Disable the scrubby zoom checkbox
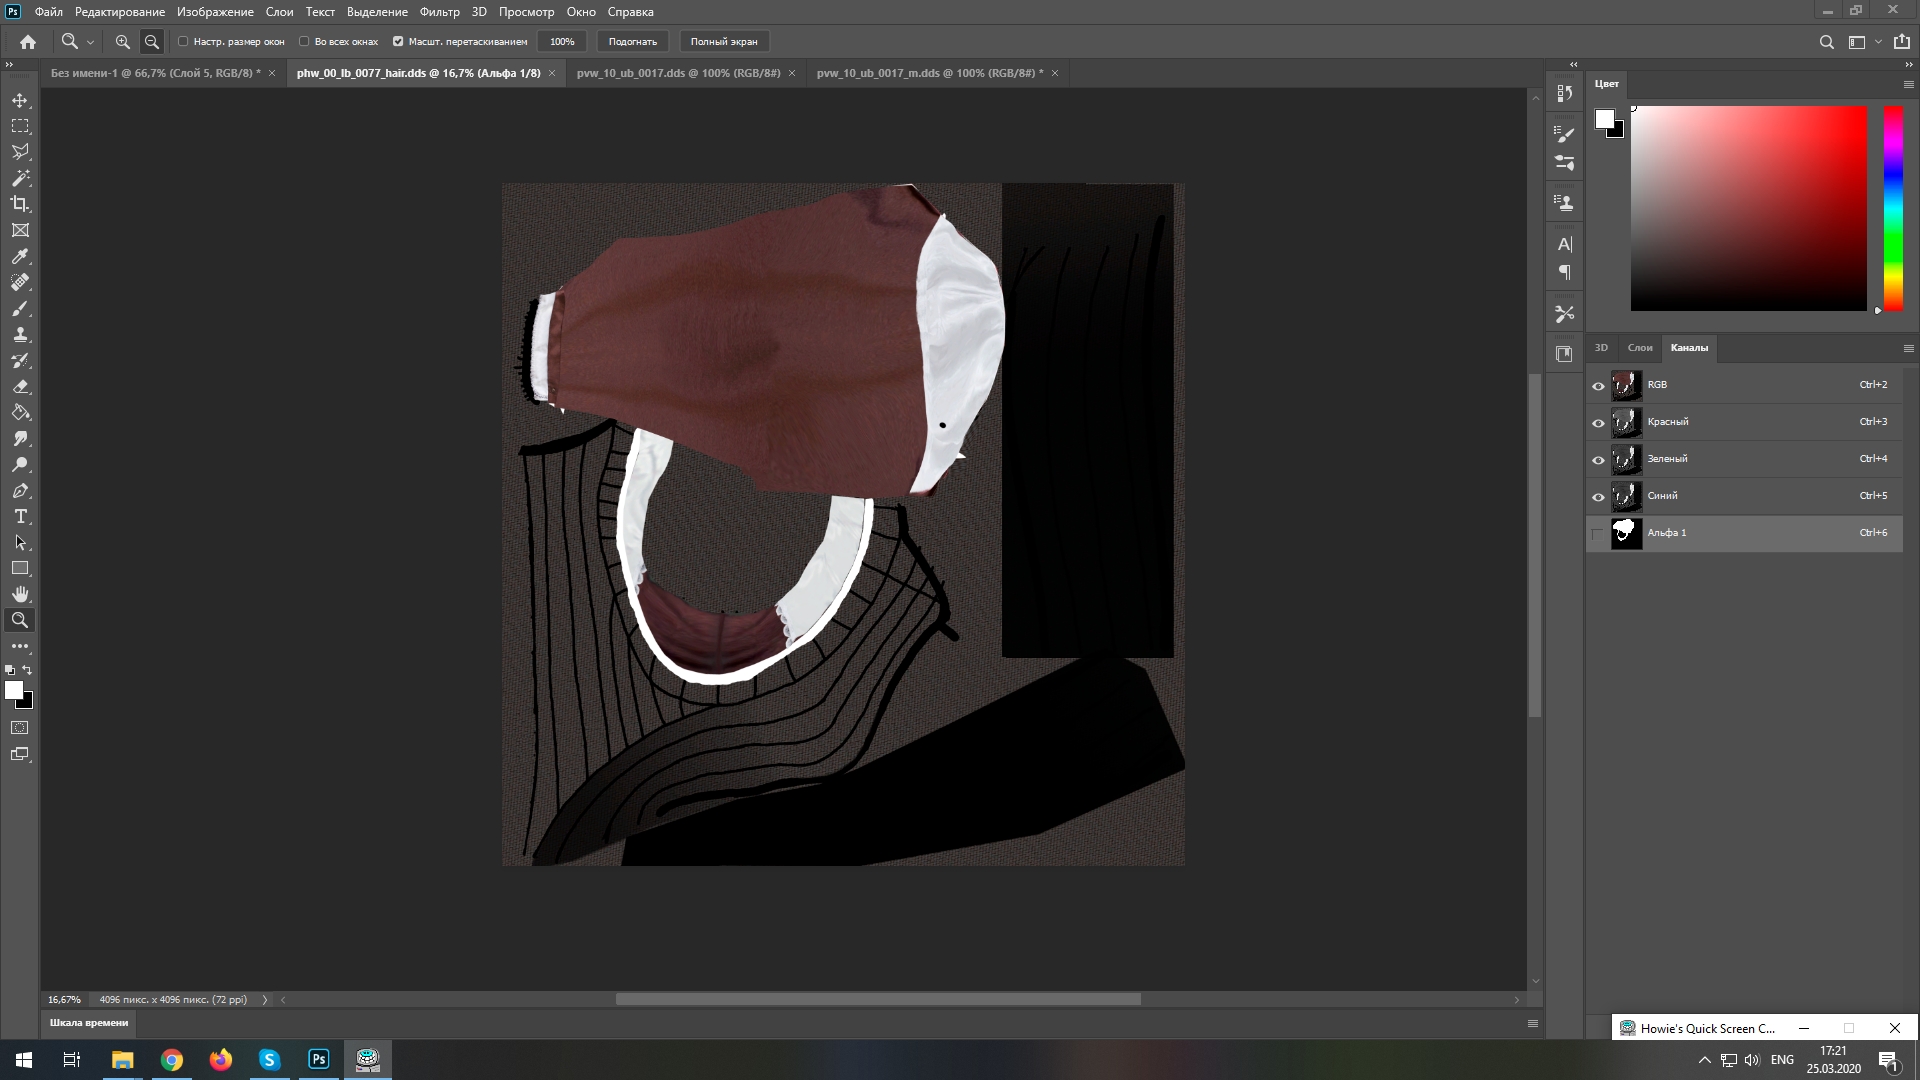The width and height of the screenshot is (1920, 1080). pyautogui.click(x=398, y=42)
